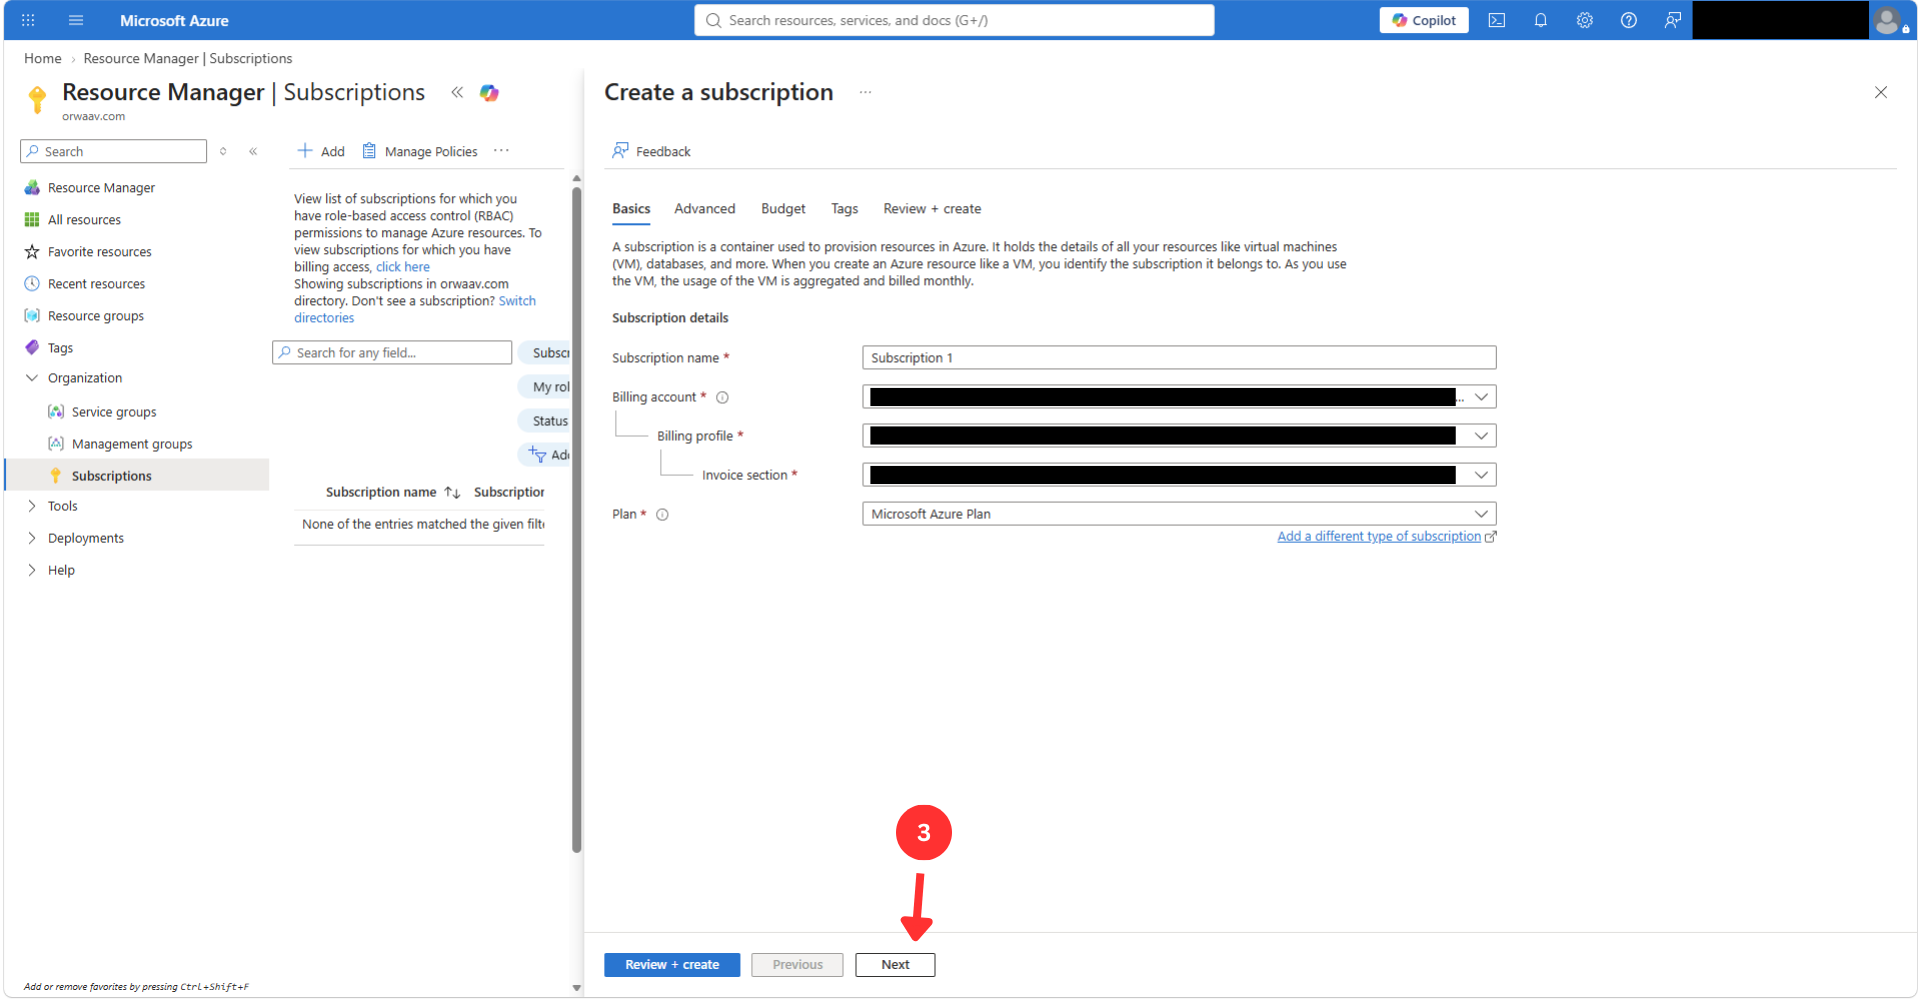Click the top bar feedback icon
The width and height of the screenshot is (1920, 1000).
pos(1673,20)
